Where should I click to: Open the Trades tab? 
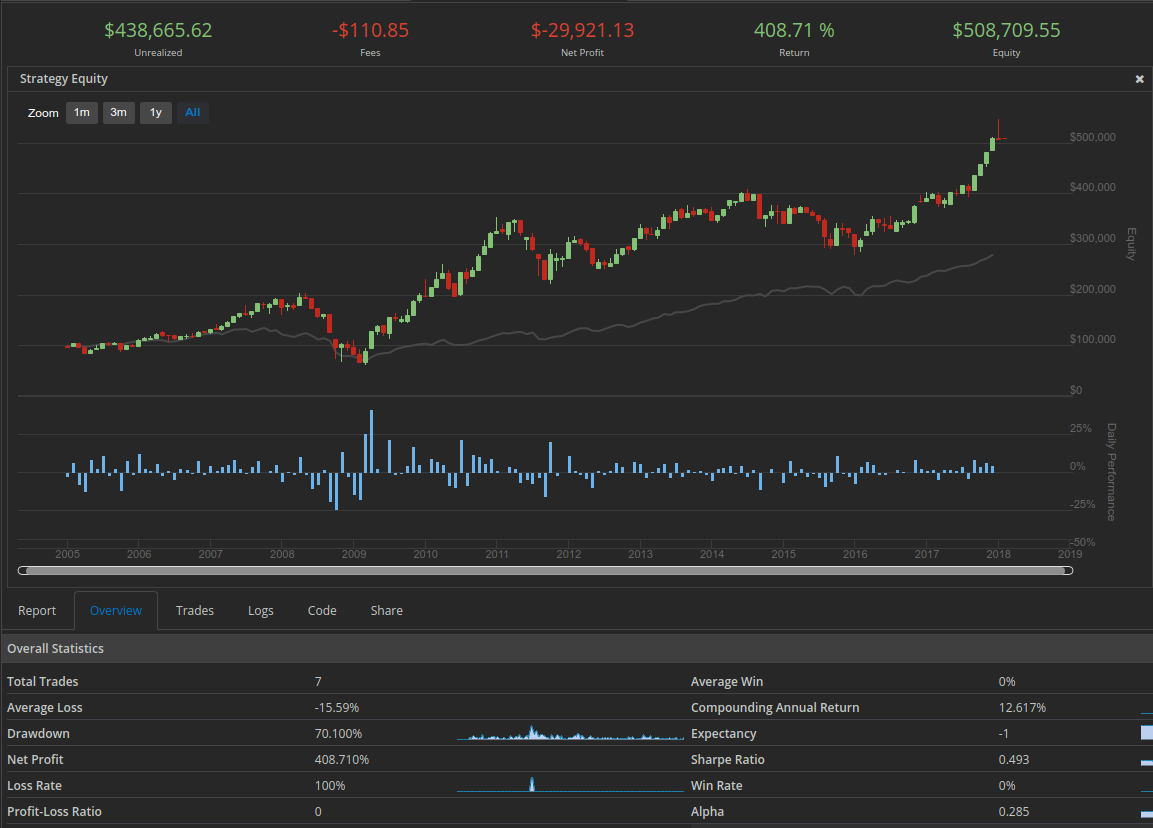[195, 610]
